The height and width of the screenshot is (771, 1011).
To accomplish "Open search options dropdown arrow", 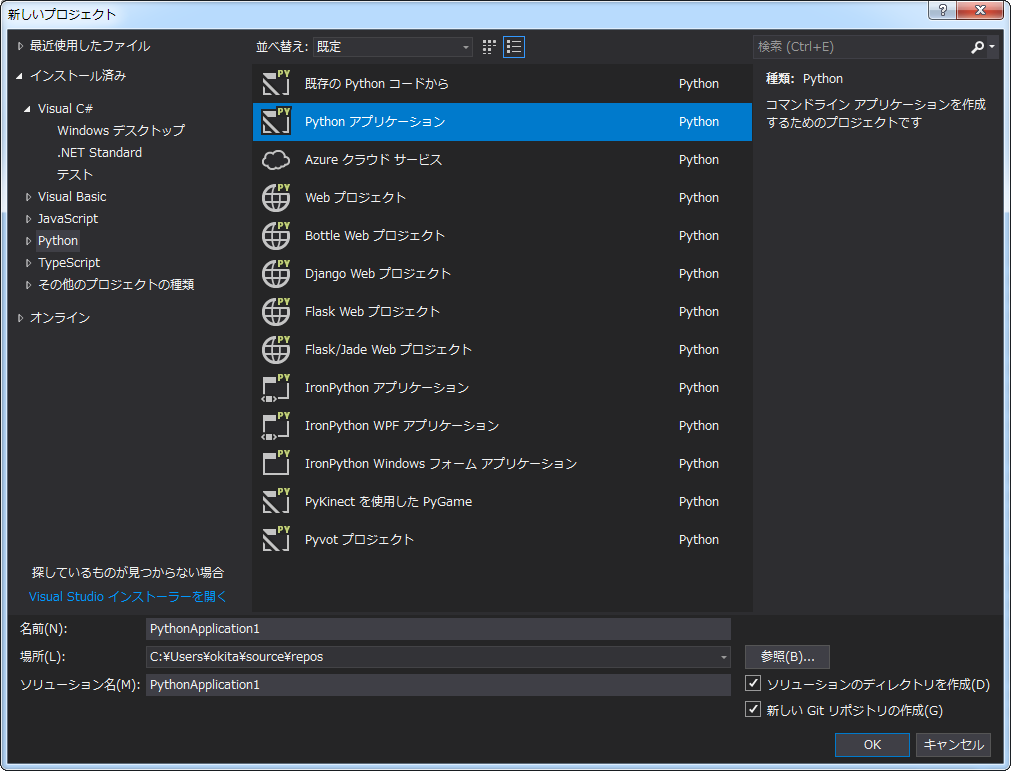I will point(992,47).
